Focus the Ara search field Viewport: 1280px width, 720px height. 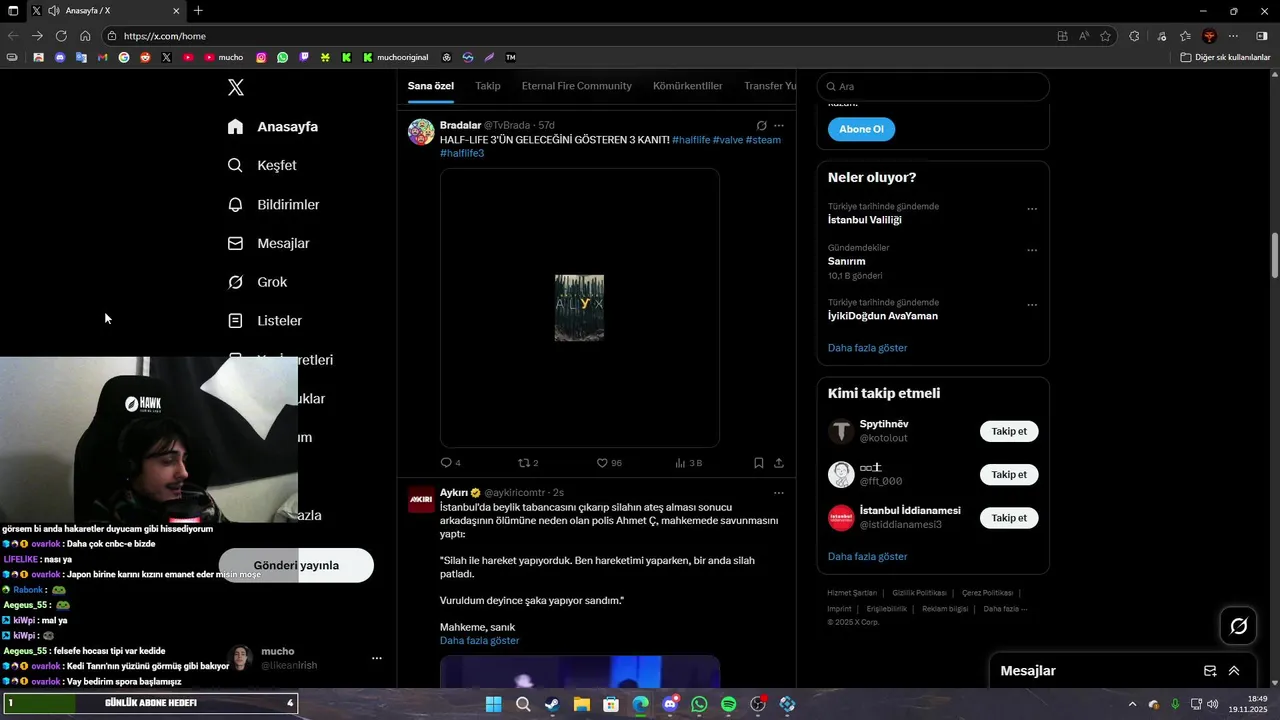tap(933, 87)
